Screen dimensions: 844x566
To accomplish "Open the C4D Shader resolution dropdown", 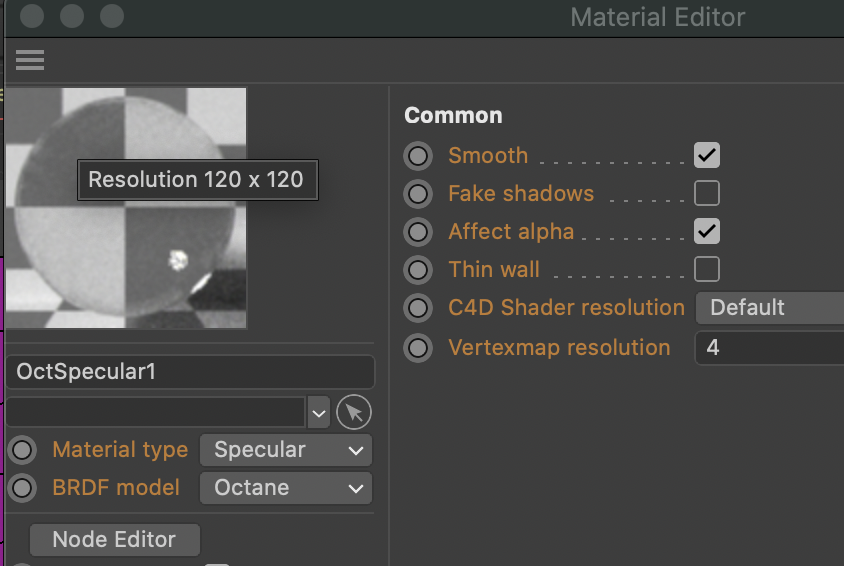I will [768, 308].
